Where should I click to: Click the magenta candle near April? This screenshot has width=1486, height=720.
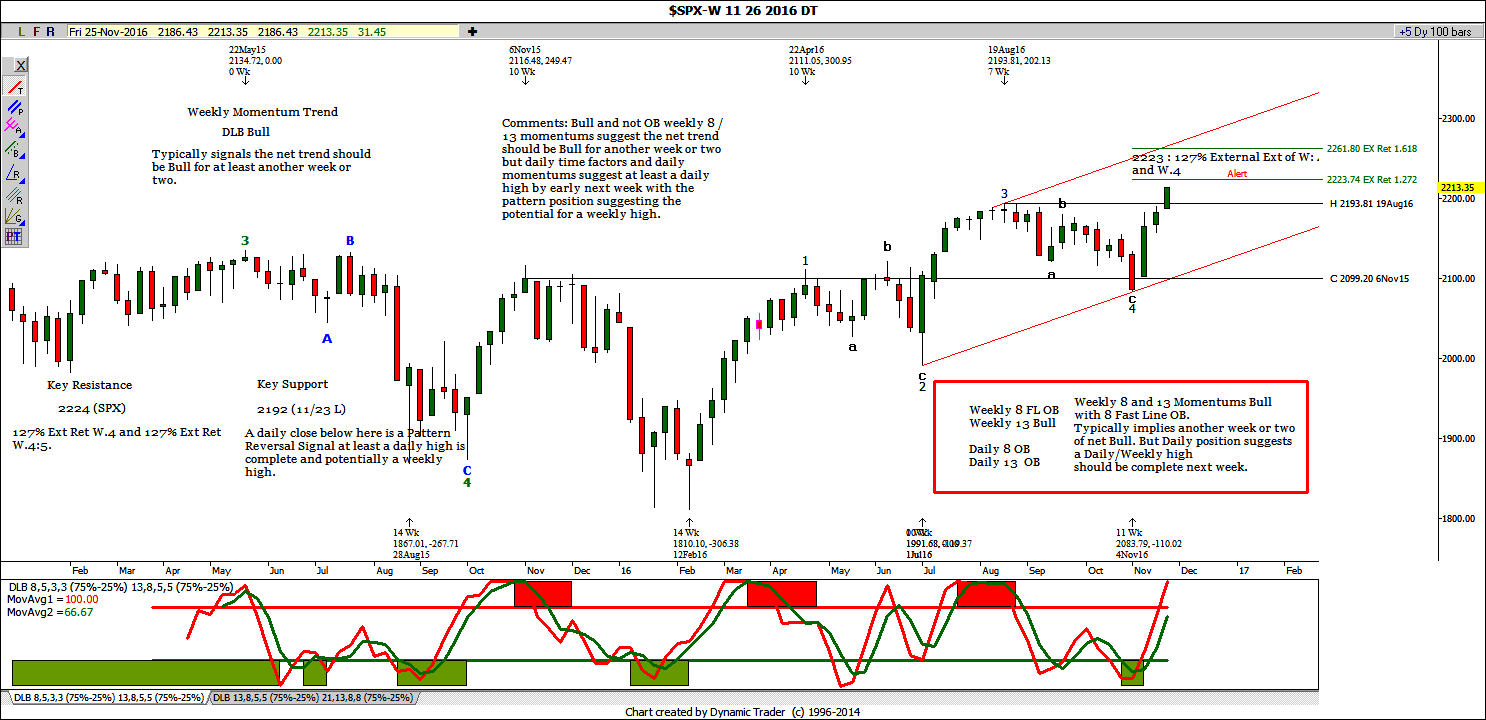759,324
